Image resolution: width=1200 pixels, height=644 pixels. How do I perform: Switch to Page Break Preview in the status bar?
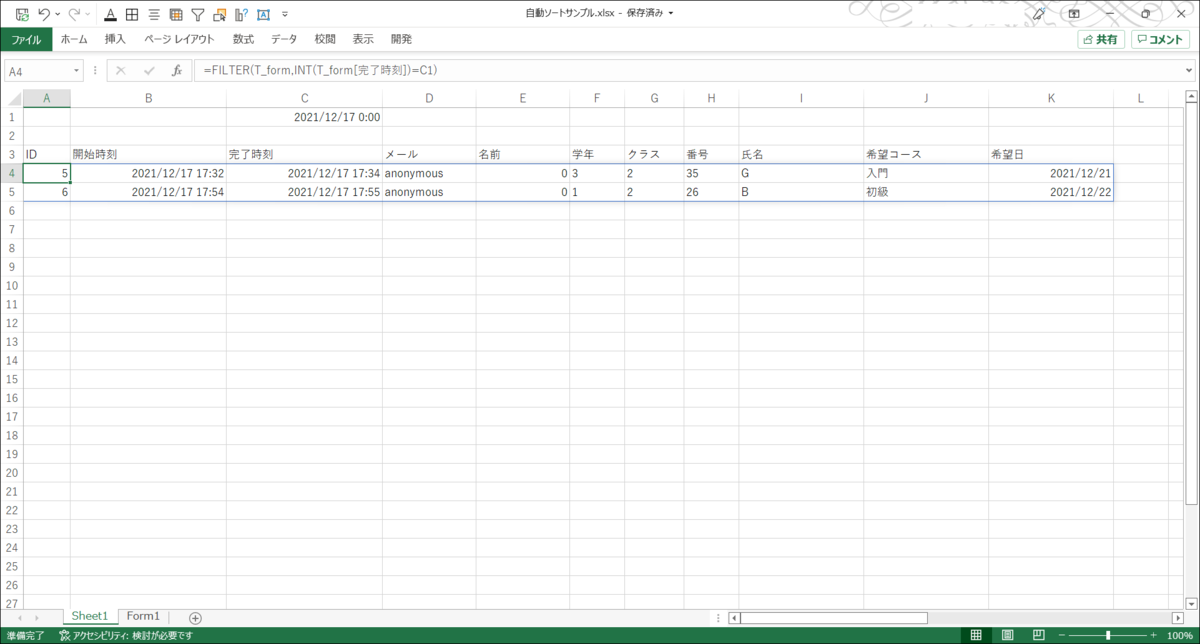click(x=1040, y=634)
